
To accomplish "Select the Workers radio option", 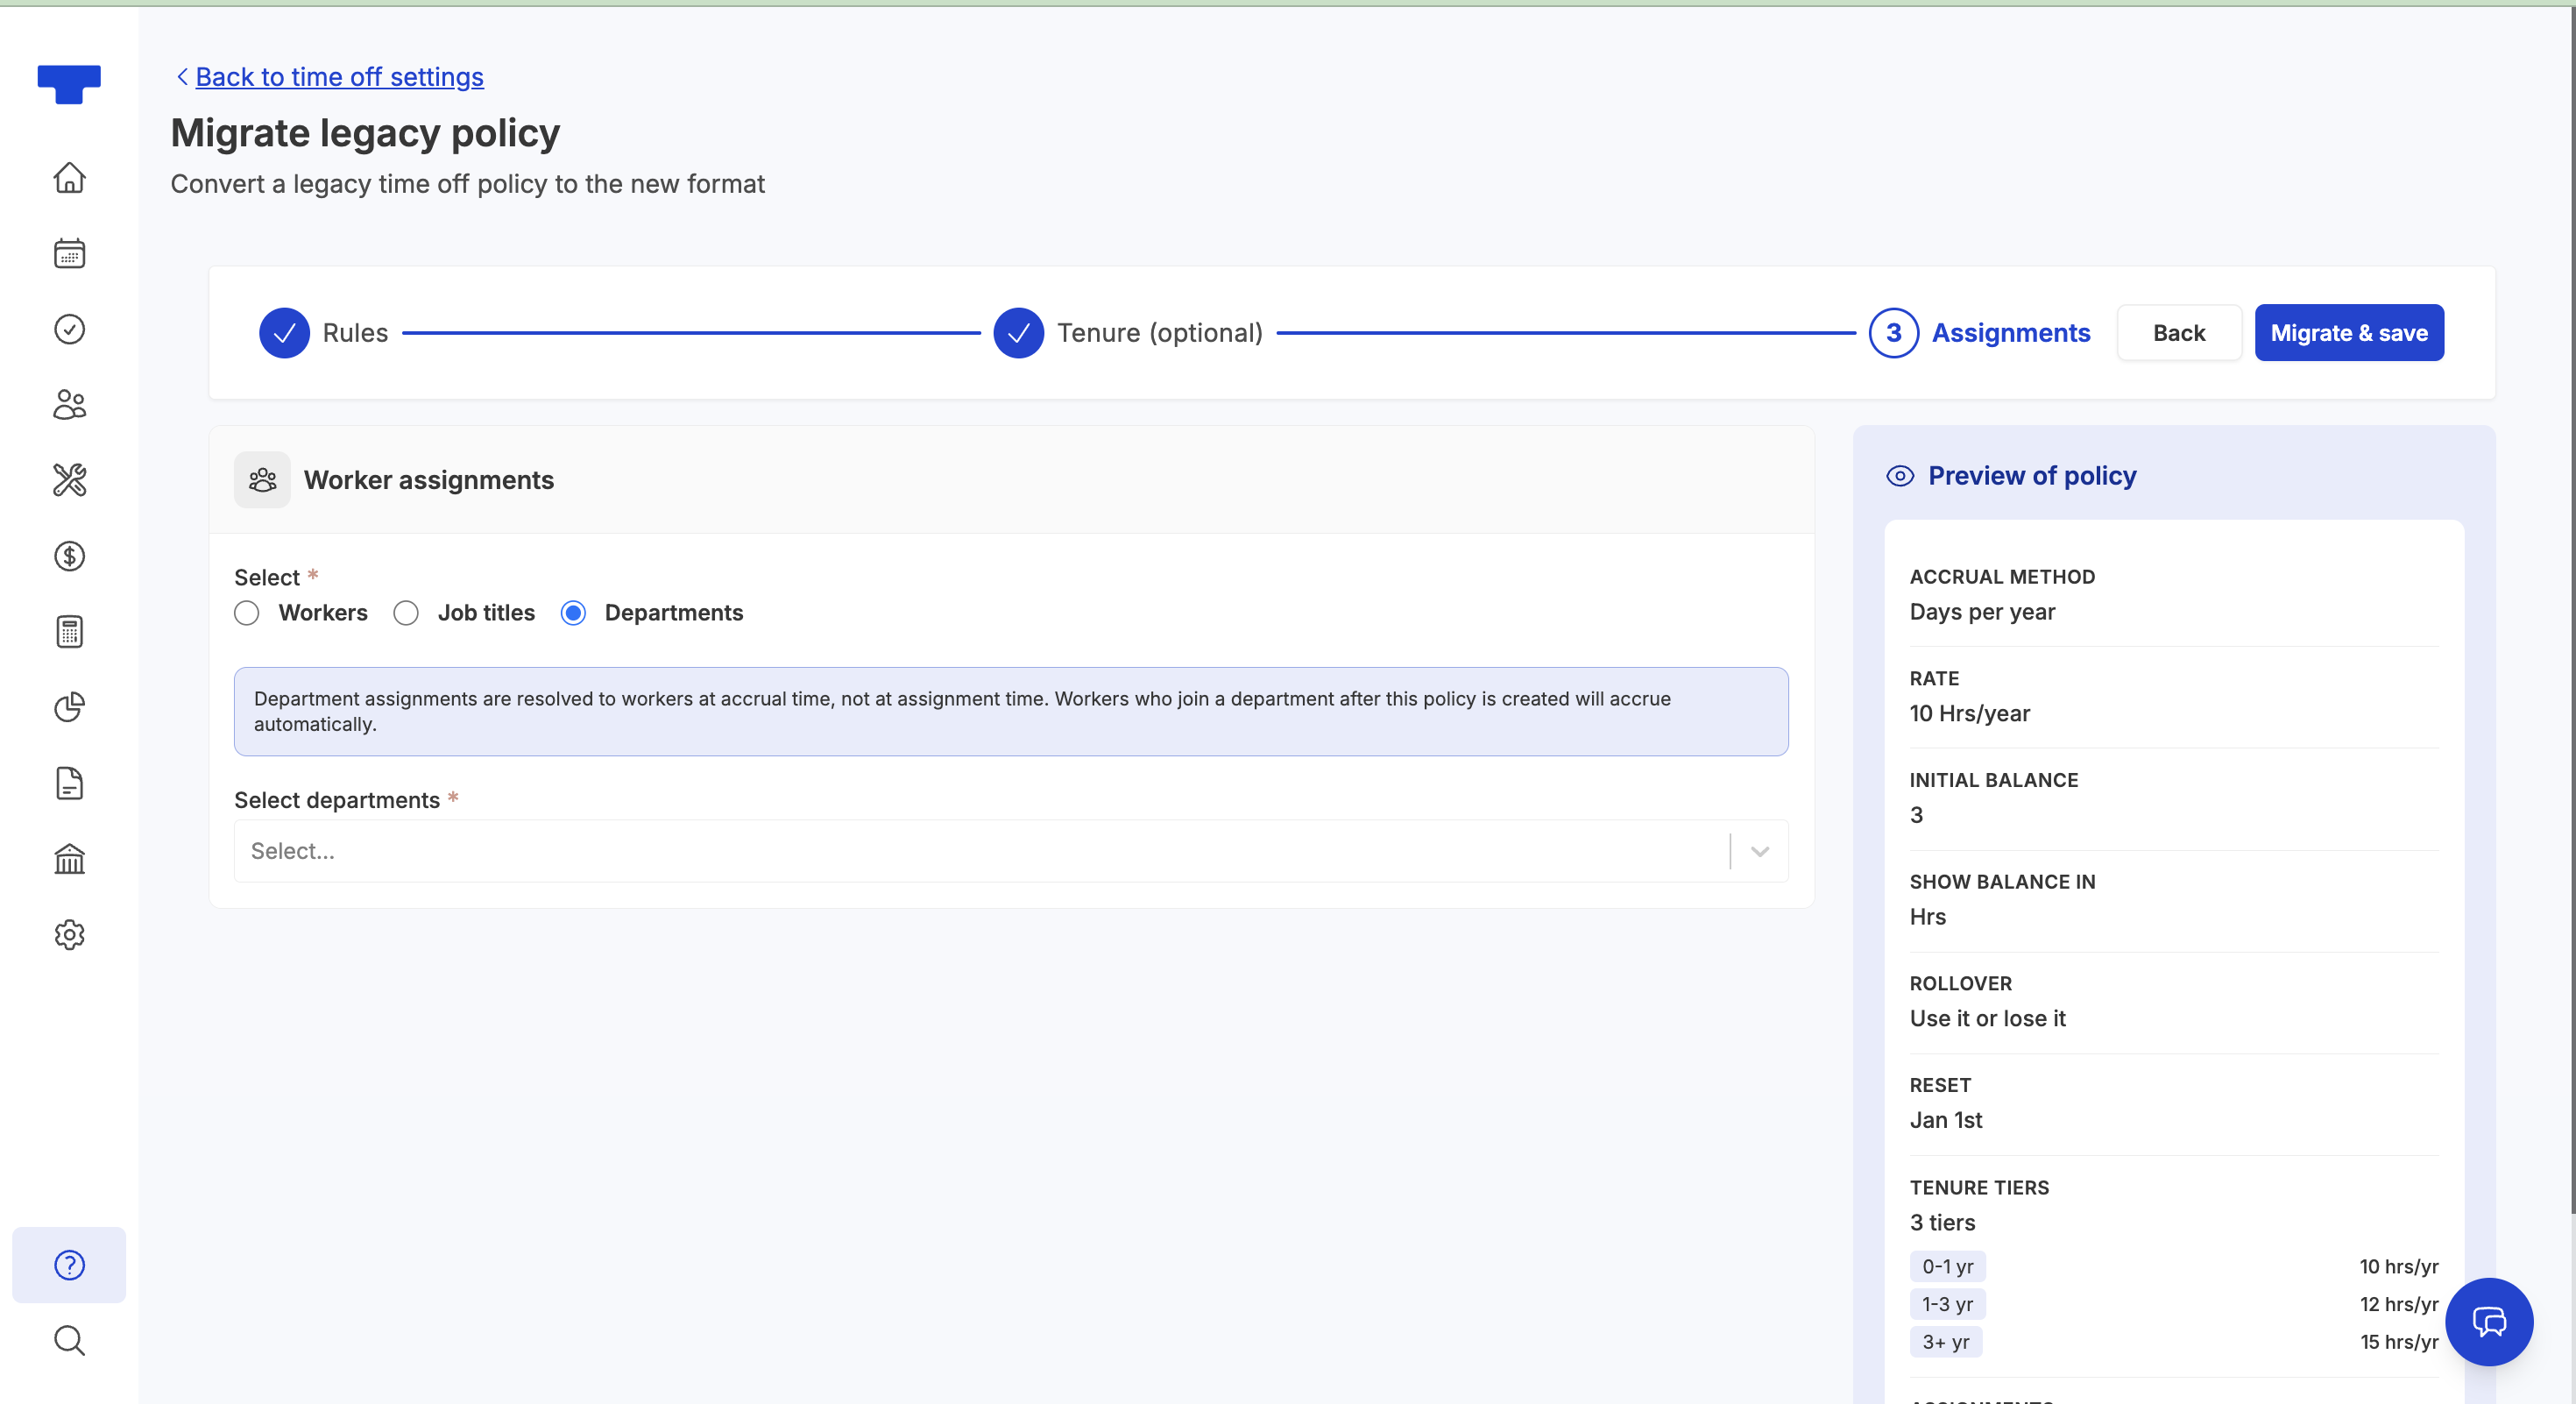I will 247,613.
